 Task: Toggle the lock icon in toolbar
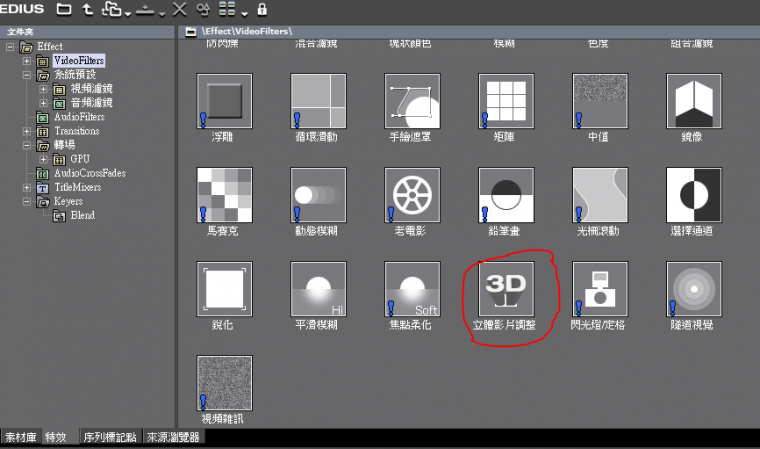point(262,9)
